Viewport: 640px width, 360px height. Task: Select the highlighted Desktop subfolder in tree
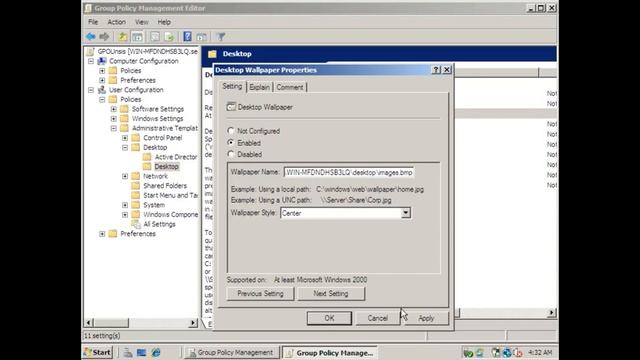[166, 167]
